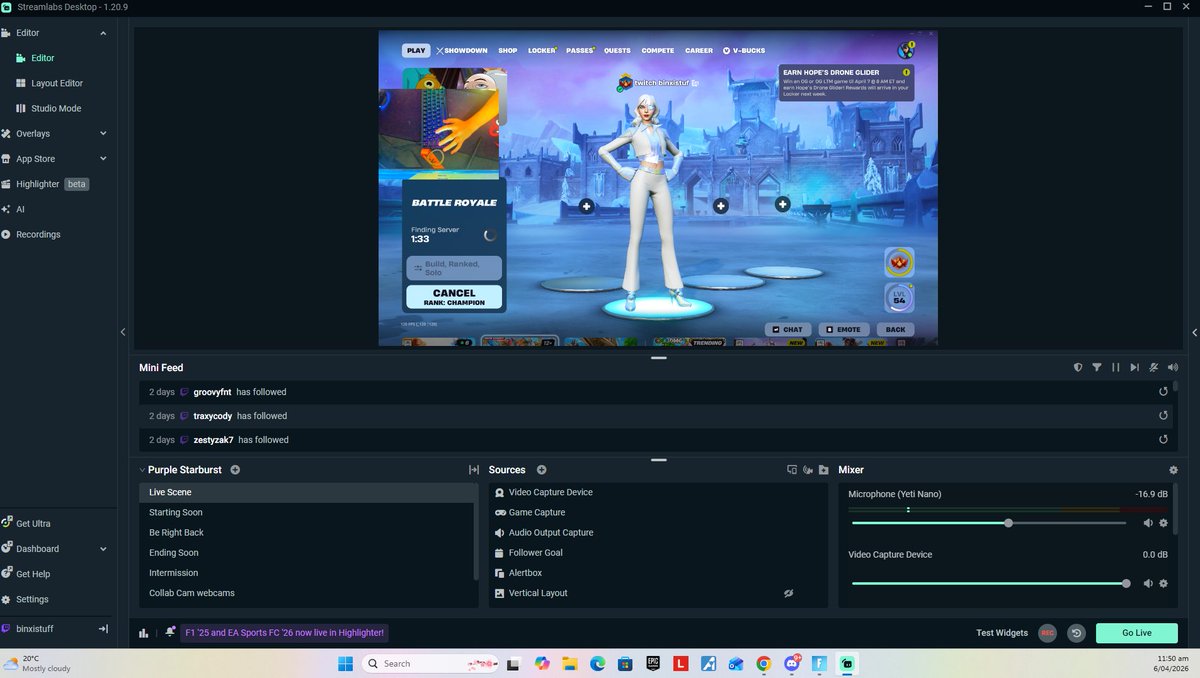The width and height of the screenshot is (1200, 678).
Task: Start recording with the REC button
Action: [1047, 633]
